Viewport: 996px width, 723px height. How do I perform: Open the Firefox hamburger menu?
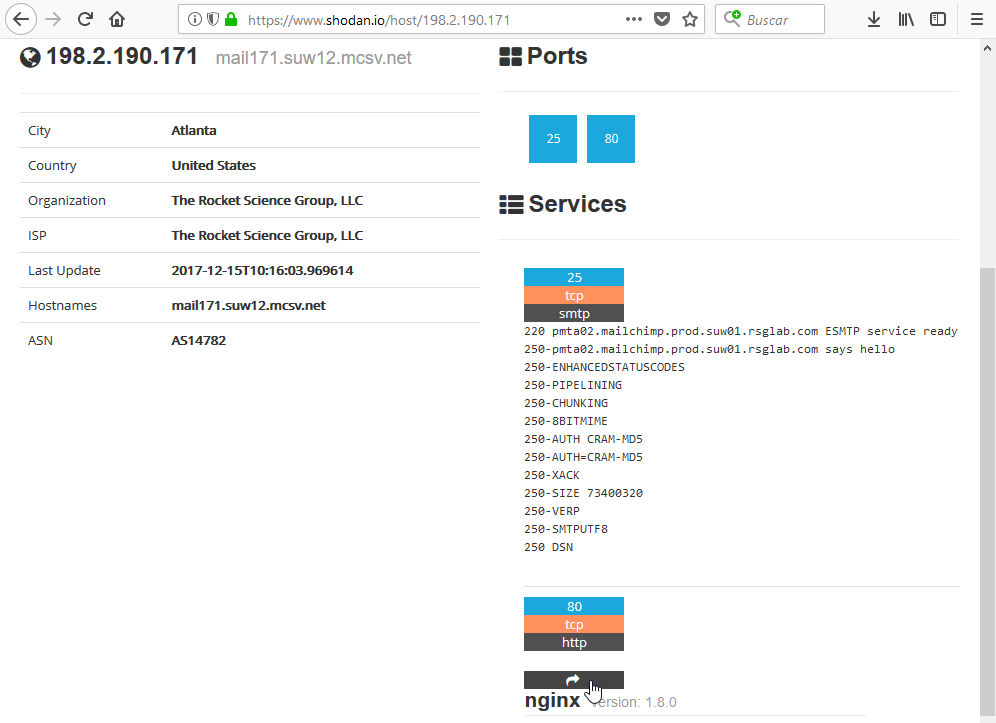click(x=977, y=19)
